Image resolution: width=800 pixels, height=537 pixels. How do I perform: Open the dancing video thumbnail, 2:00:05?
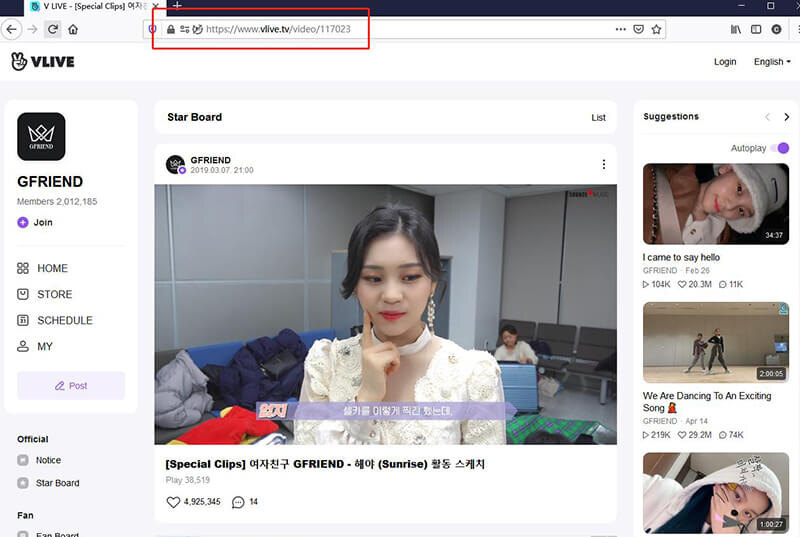(x=716, y=342)
